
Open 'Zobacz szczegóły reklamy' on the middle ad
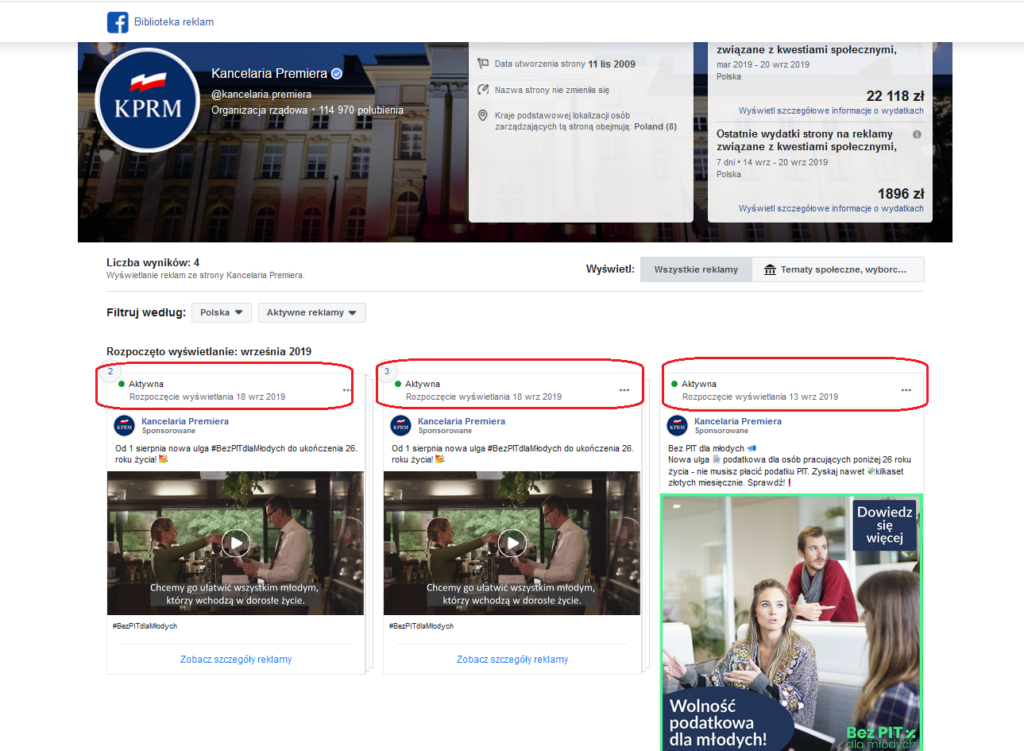[512, 660]
